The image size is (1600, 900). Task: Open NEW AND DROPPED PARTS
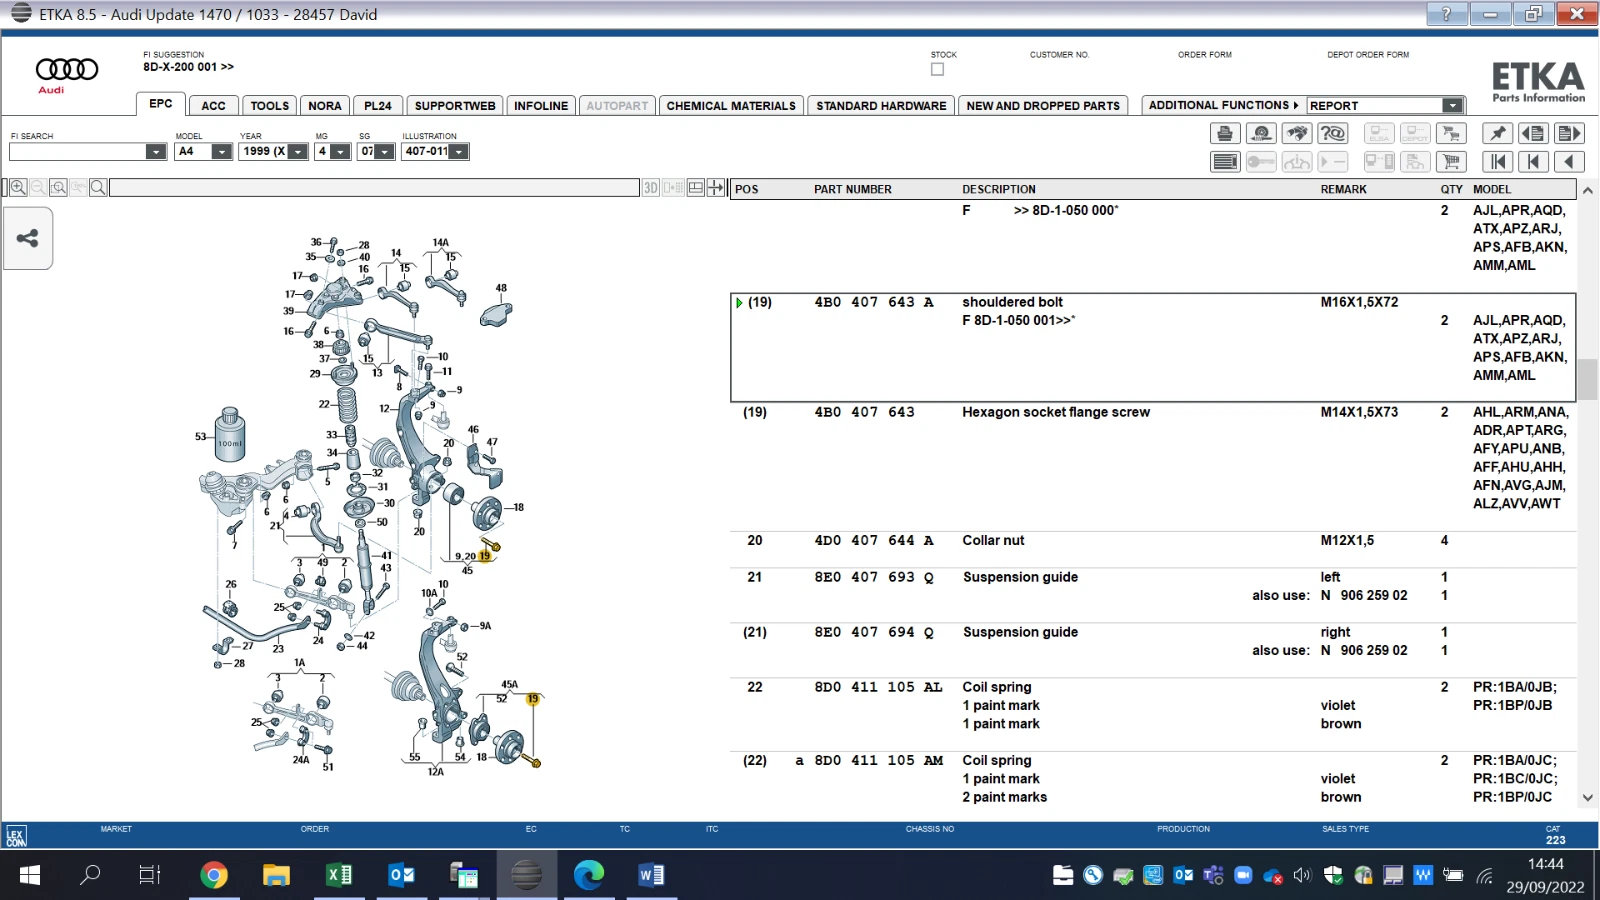(x=1043, y=105)
